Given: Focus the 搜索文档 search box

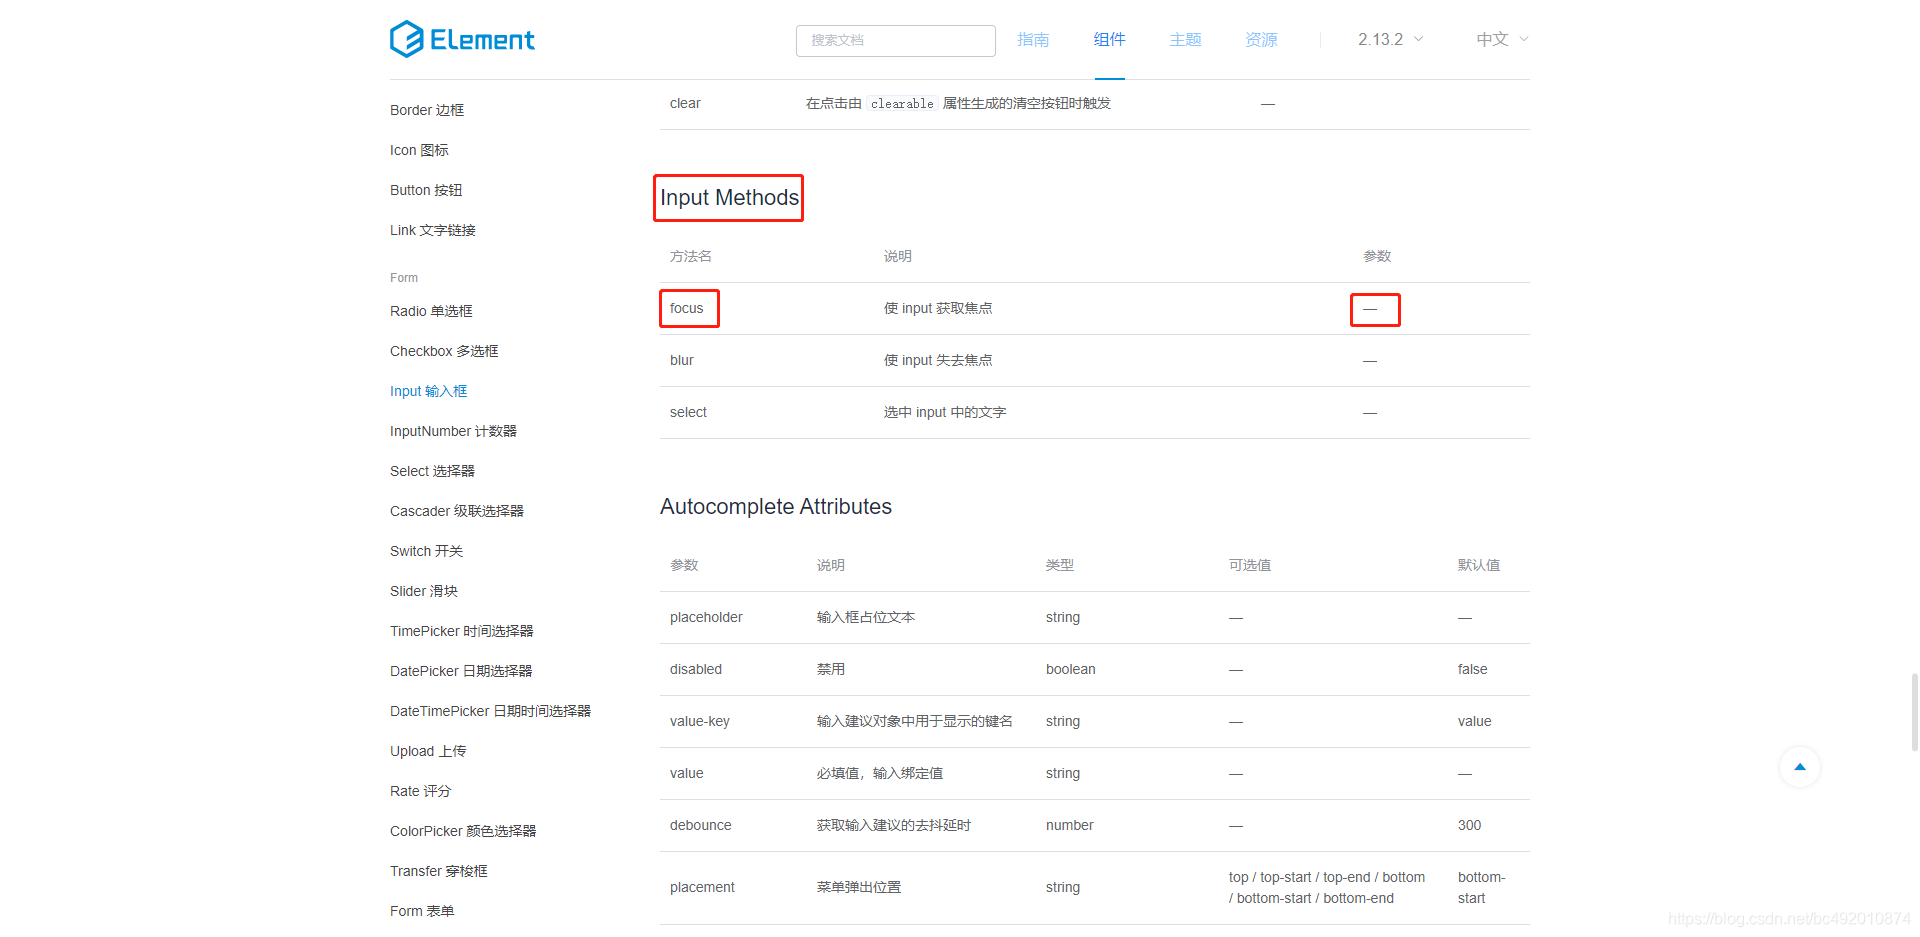Looking at the screenshot, I should [895, 40].
